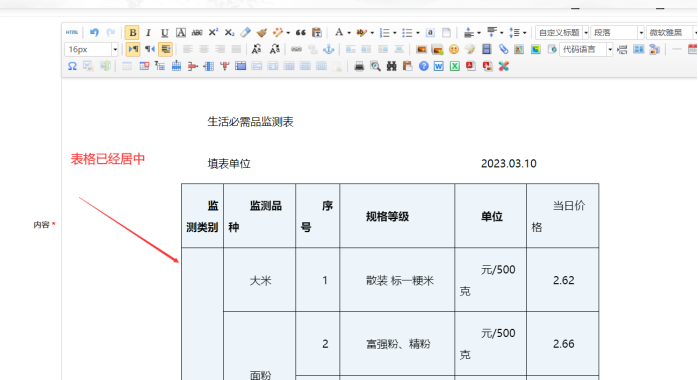Open the font color picker arrow

349,33
